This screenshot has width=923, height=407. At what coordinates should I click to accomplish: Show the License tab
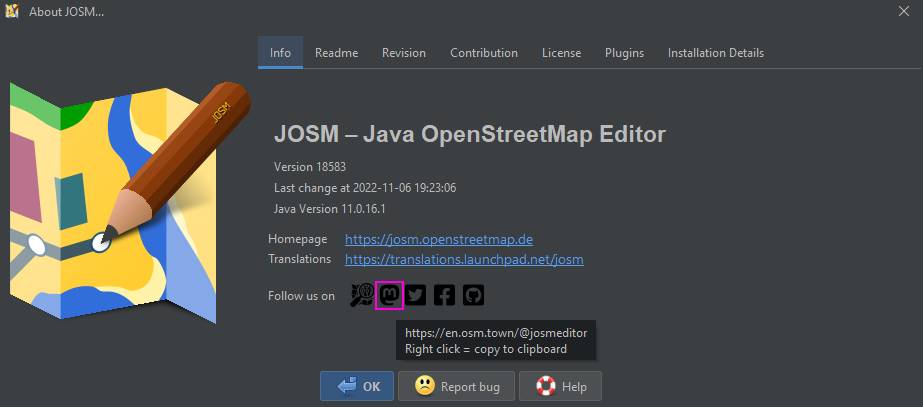coord(562,52)
